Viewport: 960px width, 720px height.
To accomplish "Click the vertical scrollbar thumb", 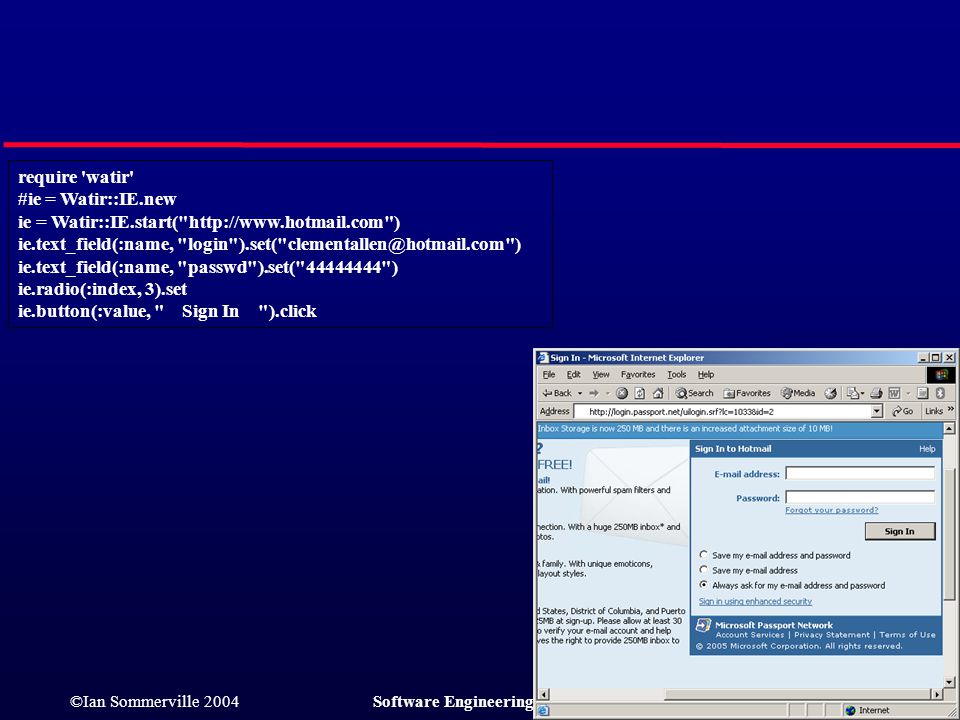I will click(949, 534).
